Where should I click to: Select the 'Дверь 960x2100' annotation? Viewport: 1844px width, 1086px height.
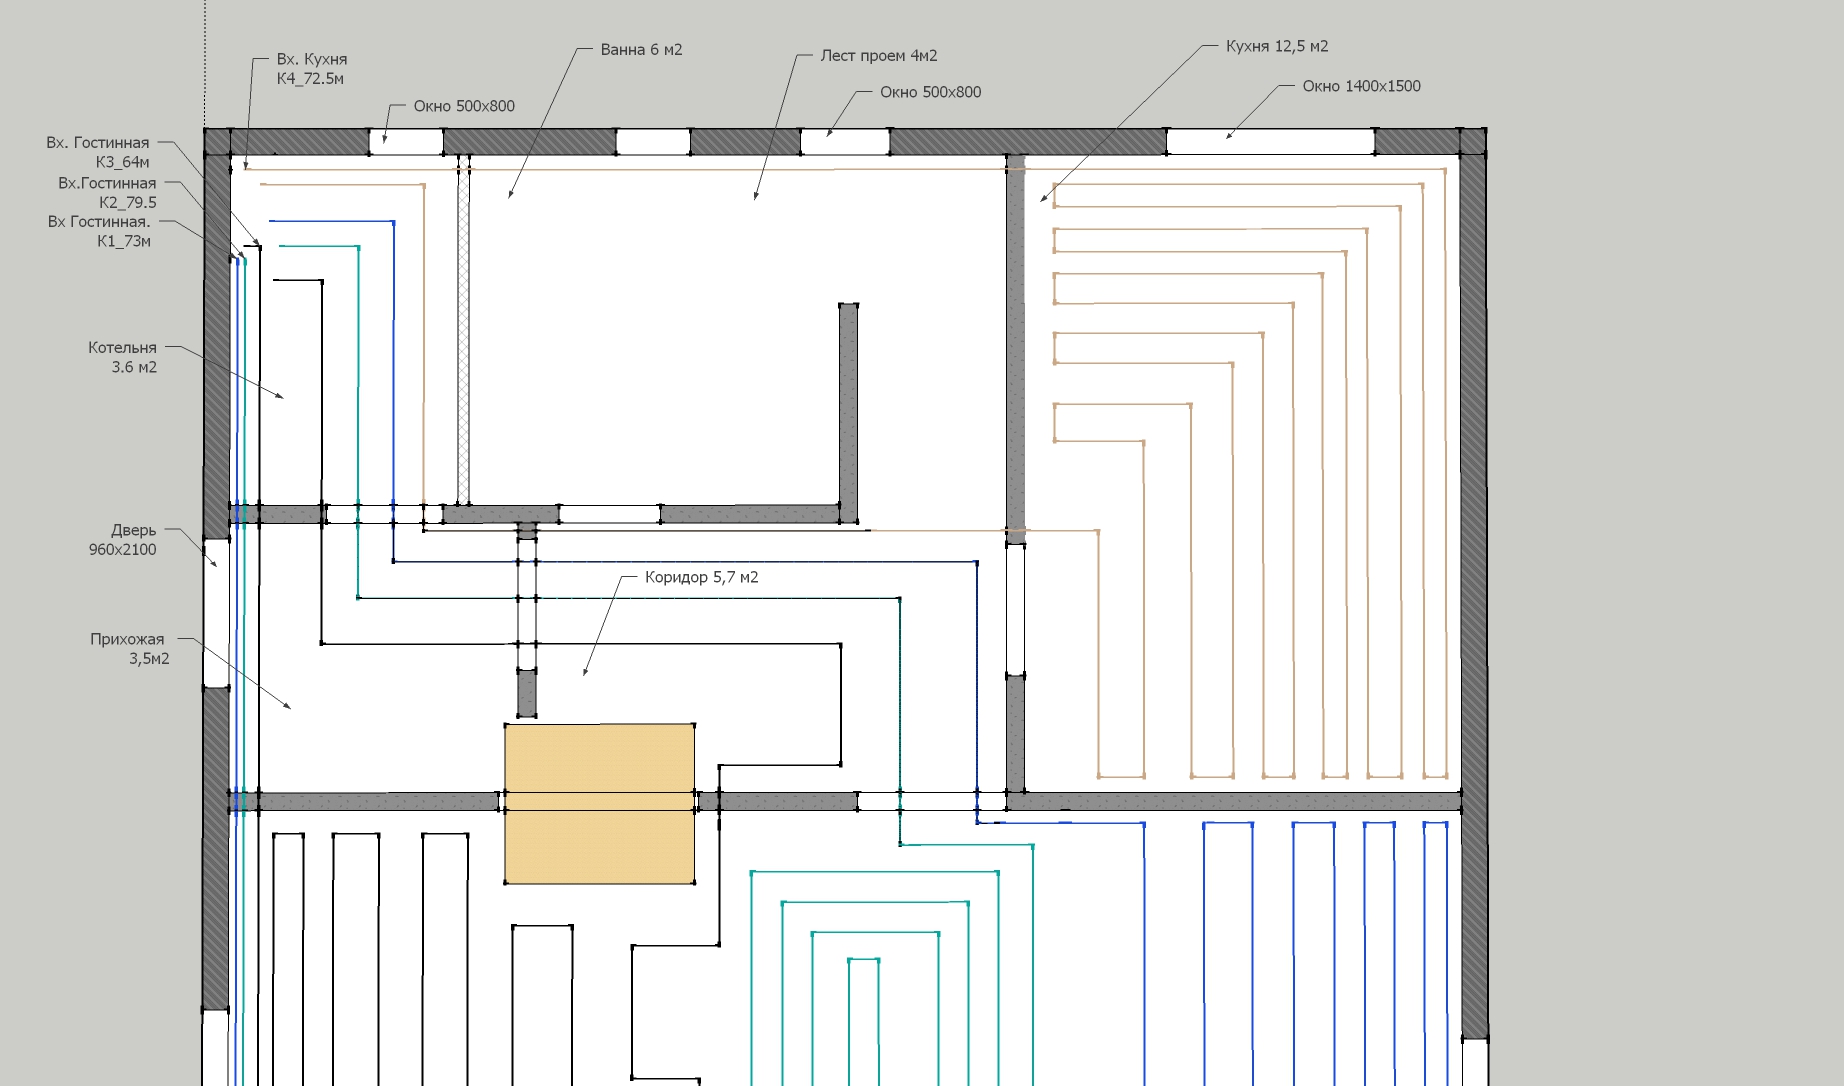[122, 539]
